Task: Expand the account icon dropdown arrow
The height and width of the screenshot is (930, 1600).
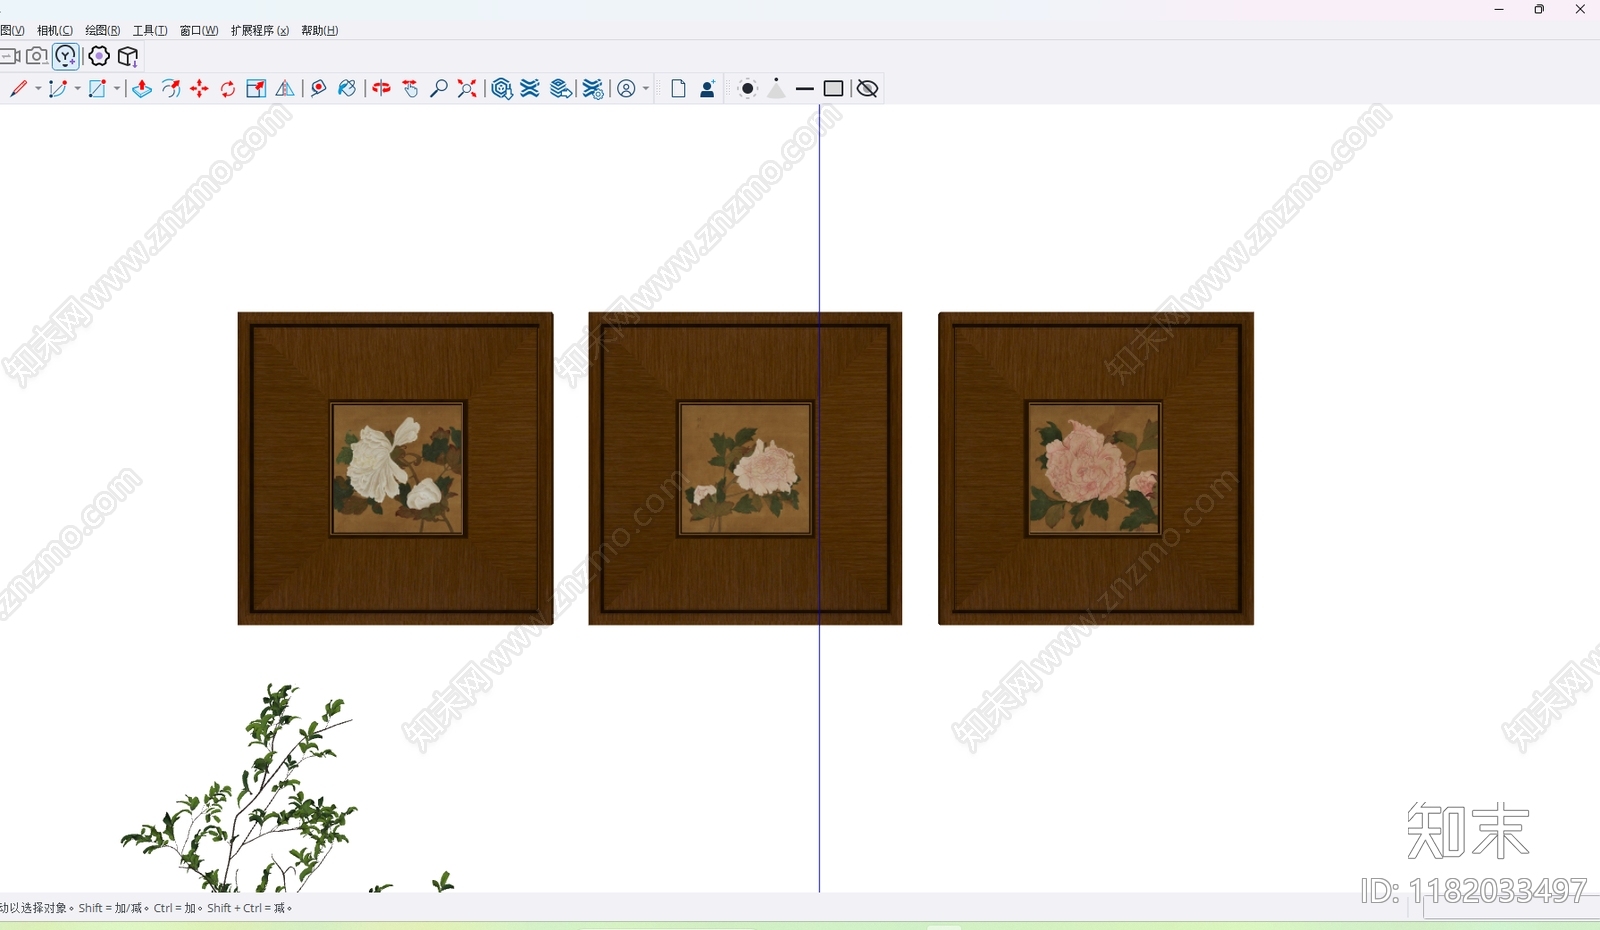Action: [646, 89]
